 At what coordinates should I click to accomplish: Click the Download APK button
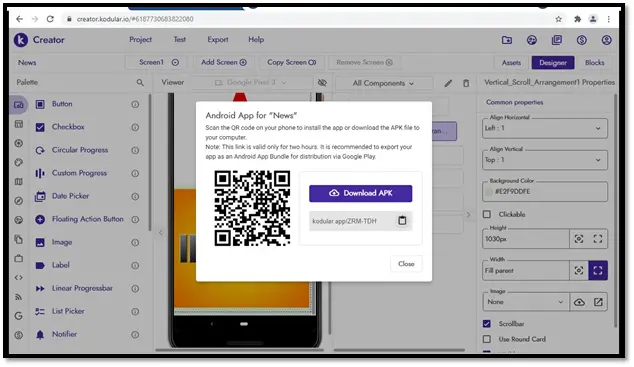[360, 193]
